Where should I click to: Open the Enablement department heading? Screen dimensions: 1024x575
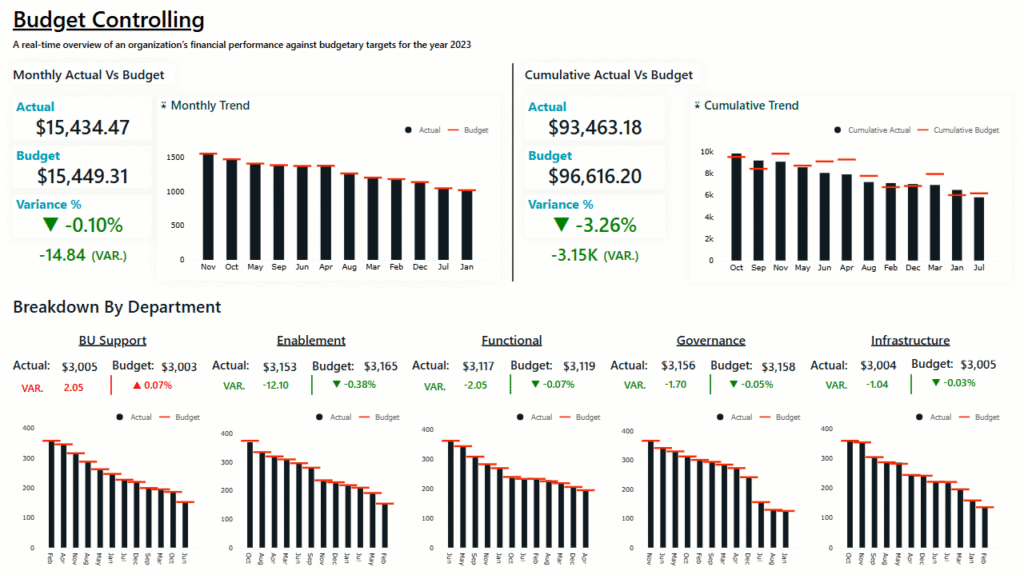coord(311,341)
